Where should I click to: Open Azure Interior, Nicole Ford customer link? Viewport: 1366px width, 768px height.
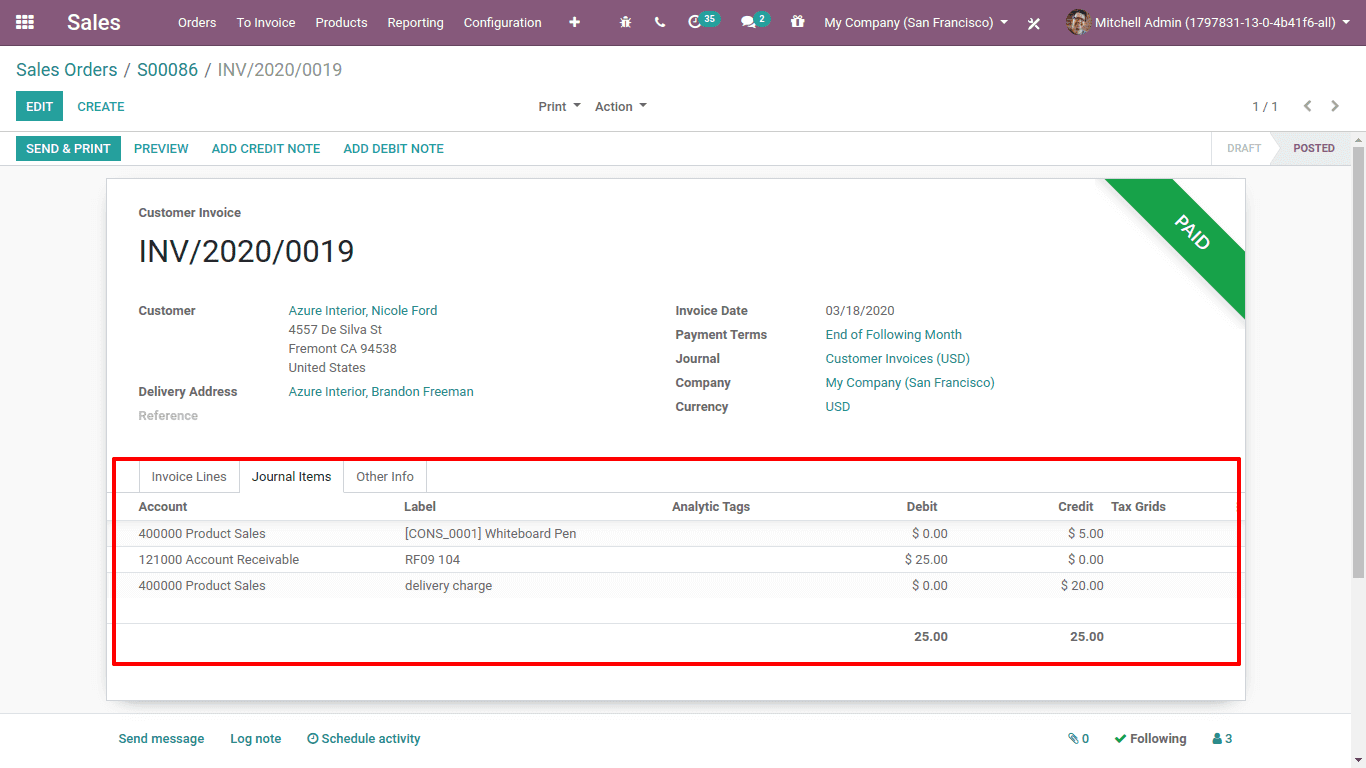363,311
